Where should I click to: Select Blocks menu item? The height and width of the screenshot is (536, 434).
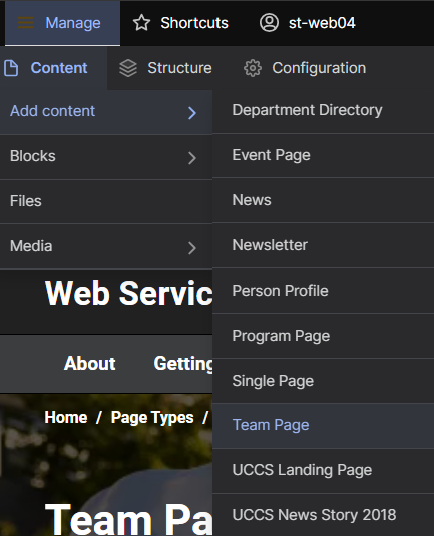[106, 157]
